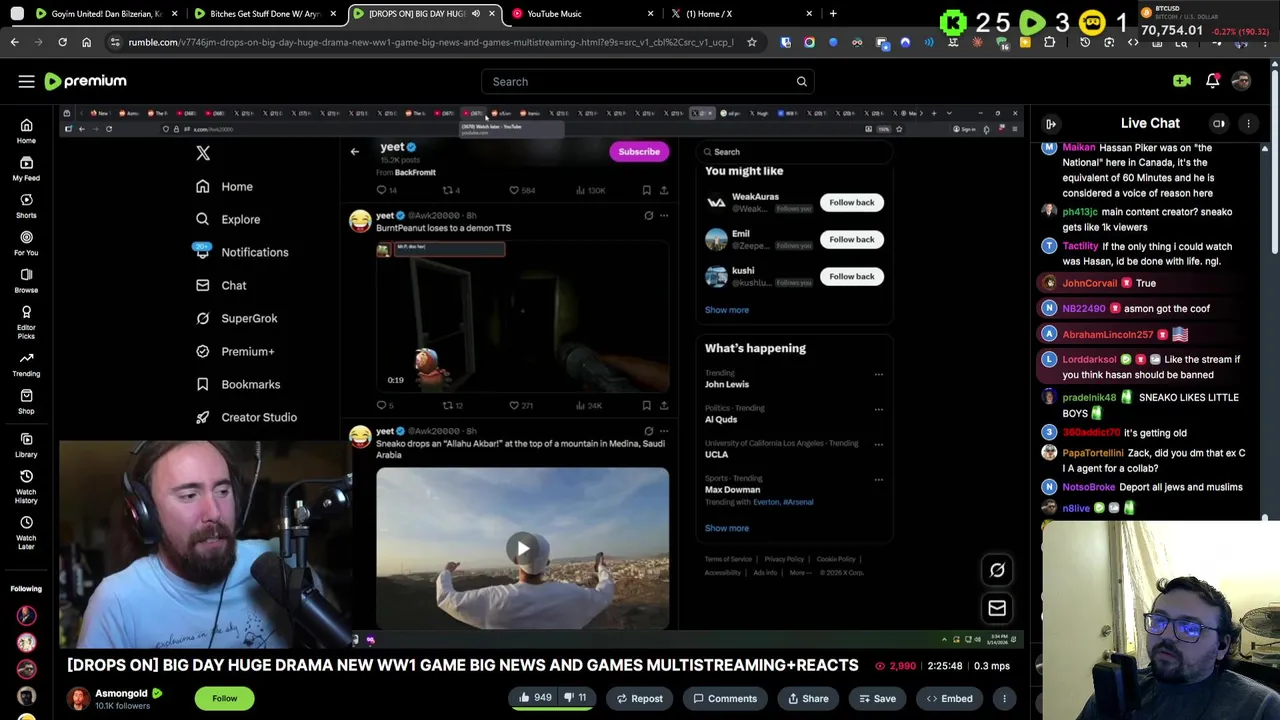Screen dimensions: 1280x720
Task: Switch to YouTube Music tab
Action: [x=582, y=14]
